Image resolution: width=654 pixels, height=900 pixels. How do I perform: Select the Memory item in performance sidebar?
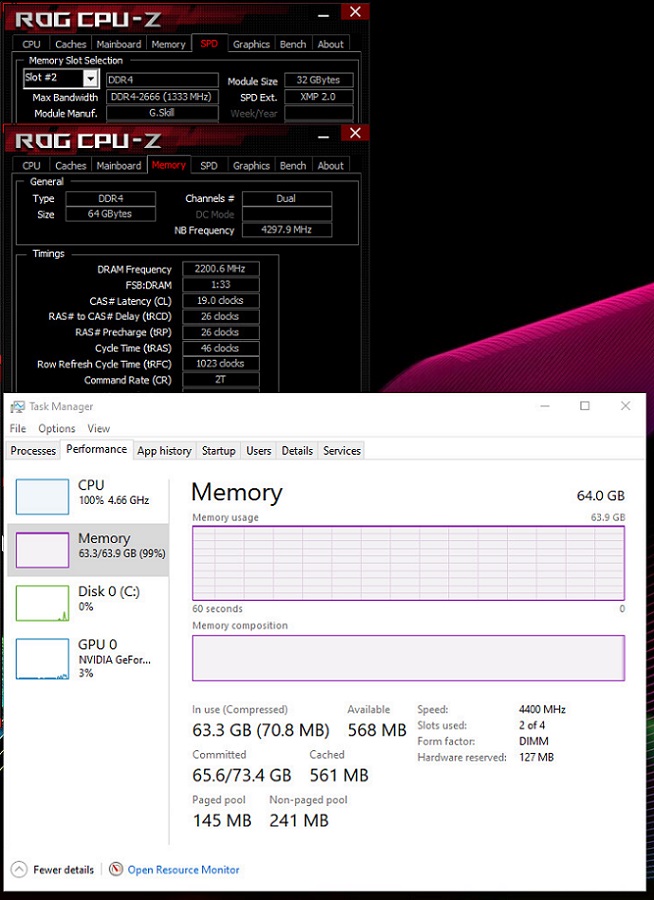tap(88, 549)
